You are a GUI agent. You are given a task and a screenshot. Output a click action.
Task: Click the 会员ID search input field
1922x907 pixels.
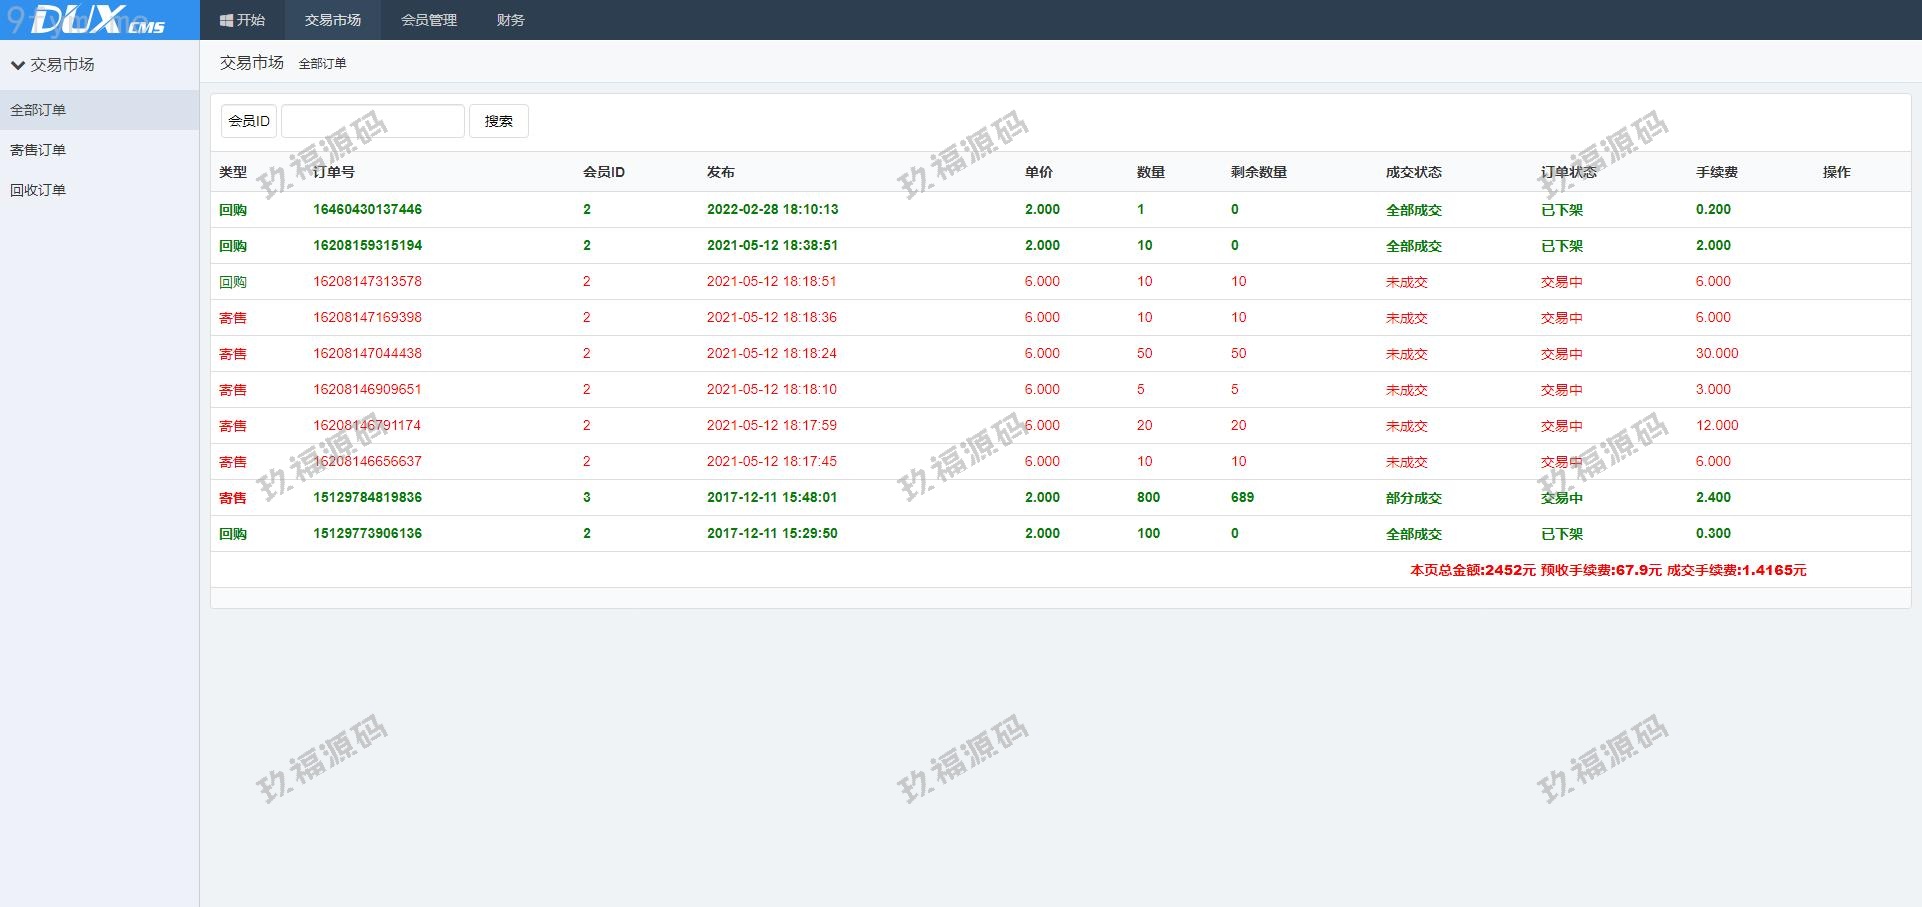pyautogui.click(x=372, y=121)
